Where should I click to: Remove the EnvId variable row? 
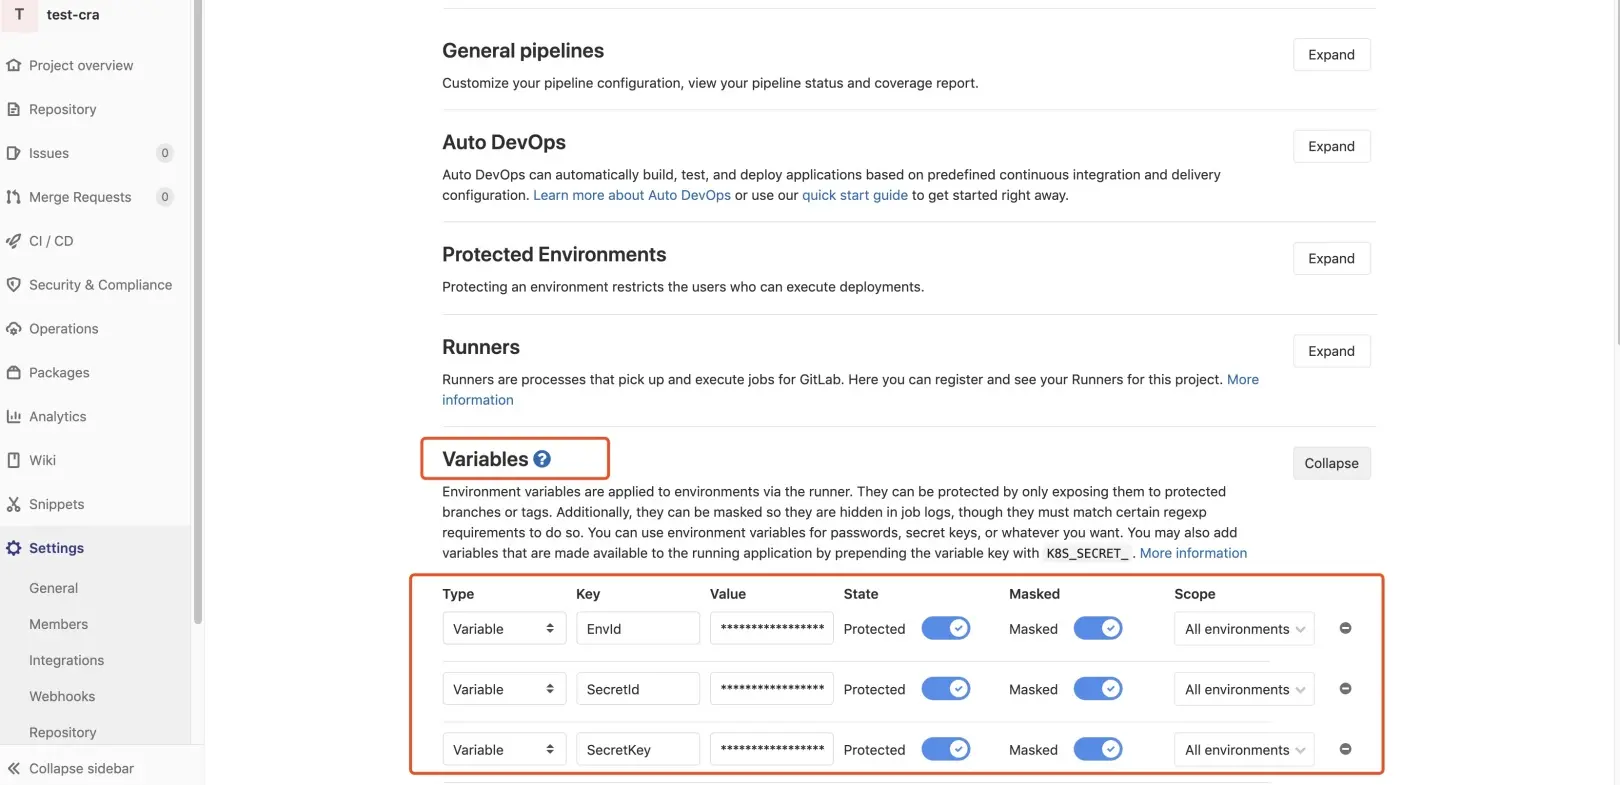pyautogui.click(x=1345, y=628)
